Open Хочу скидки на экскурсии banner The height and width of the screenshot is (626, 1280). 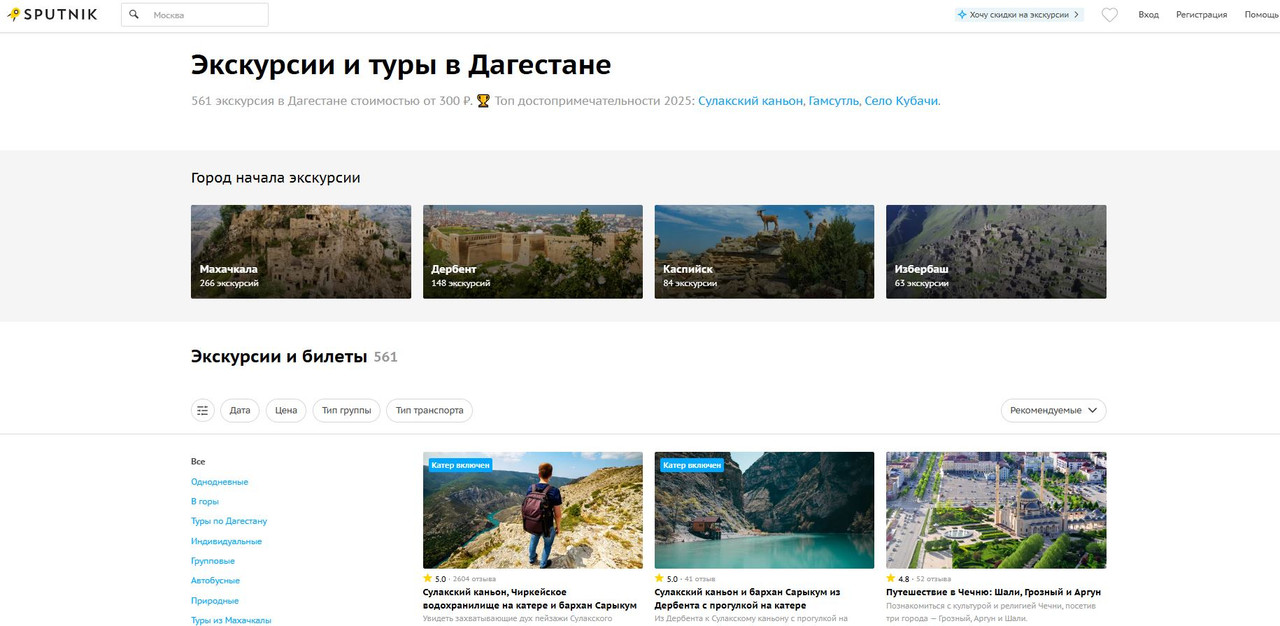pyautogui.click(x=1019, y=15)
